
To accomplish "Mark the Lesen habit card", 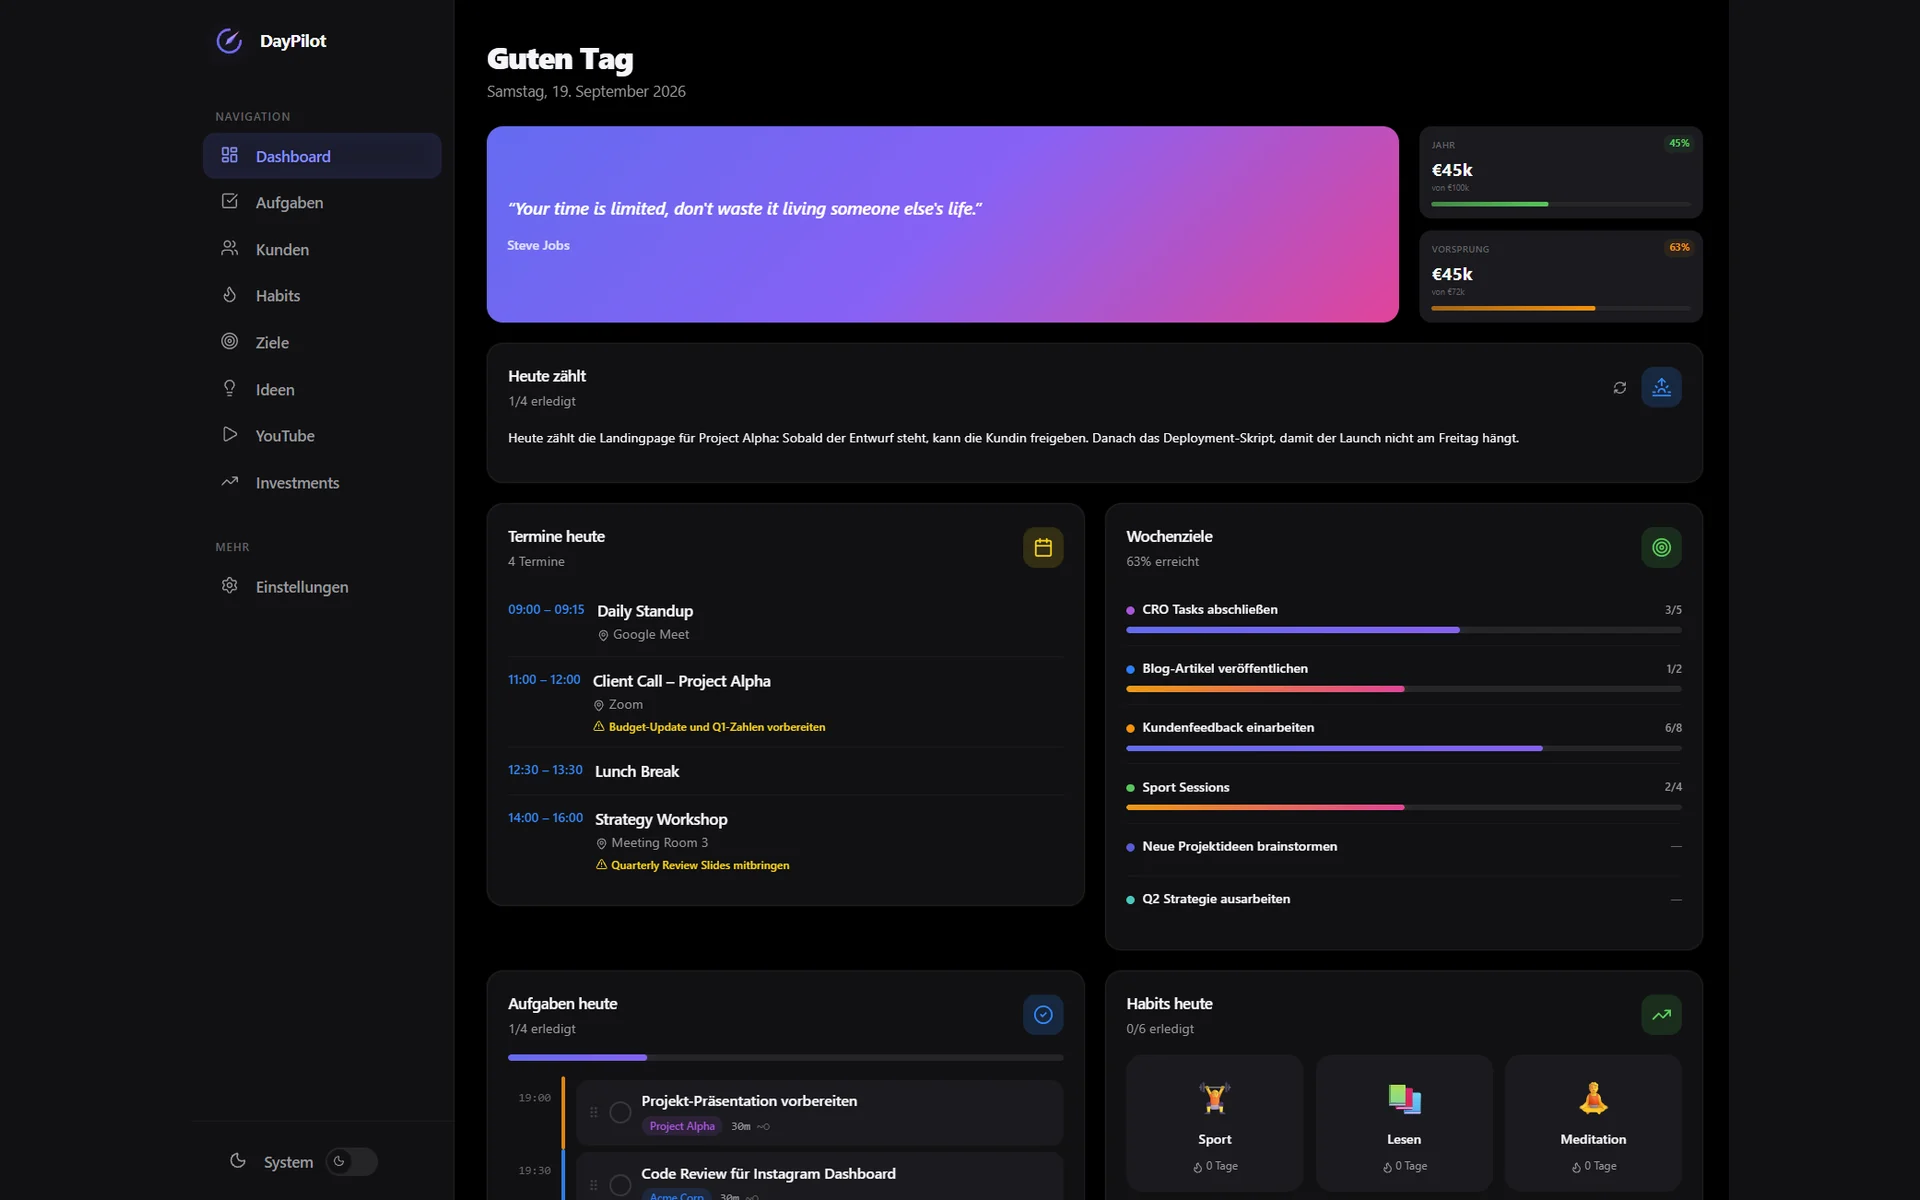I will pos(1404,1121).
